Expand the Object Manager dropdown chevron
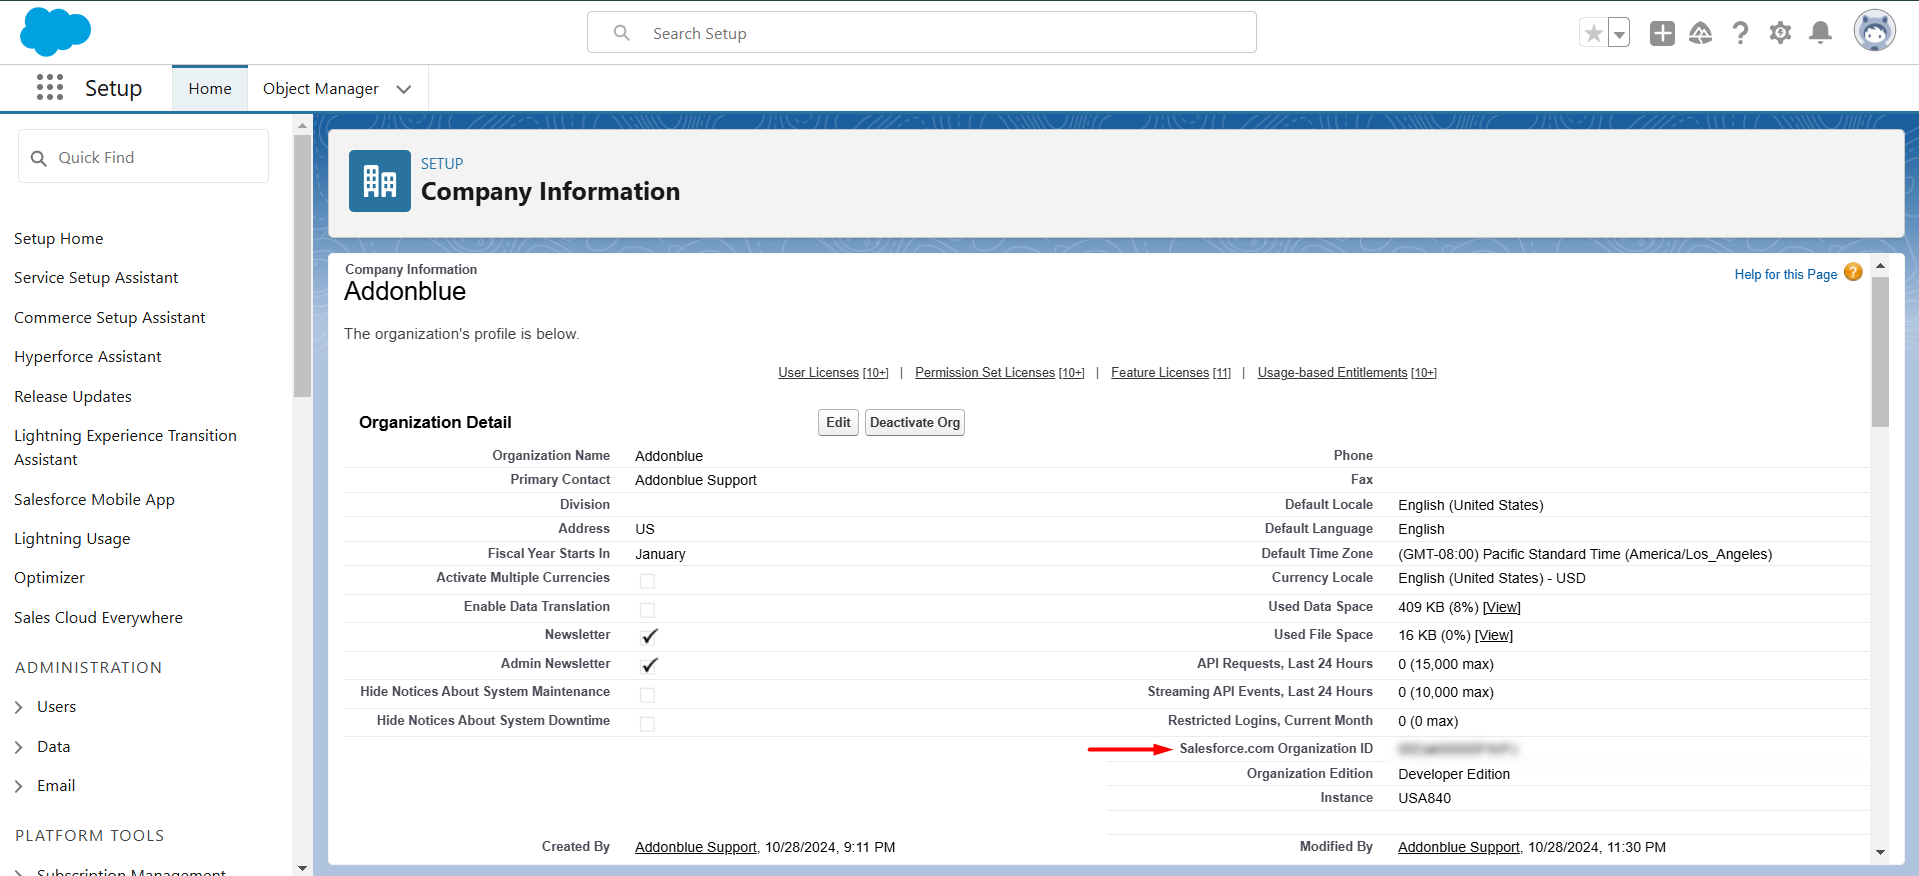 point(404,89)
